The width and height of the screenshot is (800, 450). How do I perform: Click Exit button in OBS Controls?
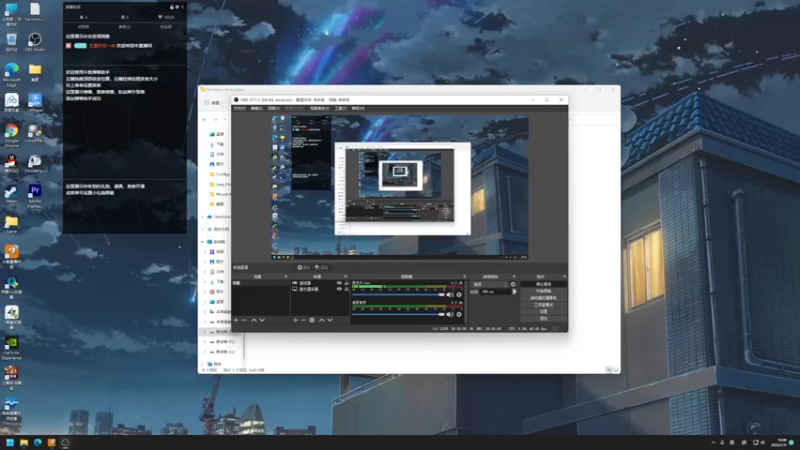[x=543, y=318]
